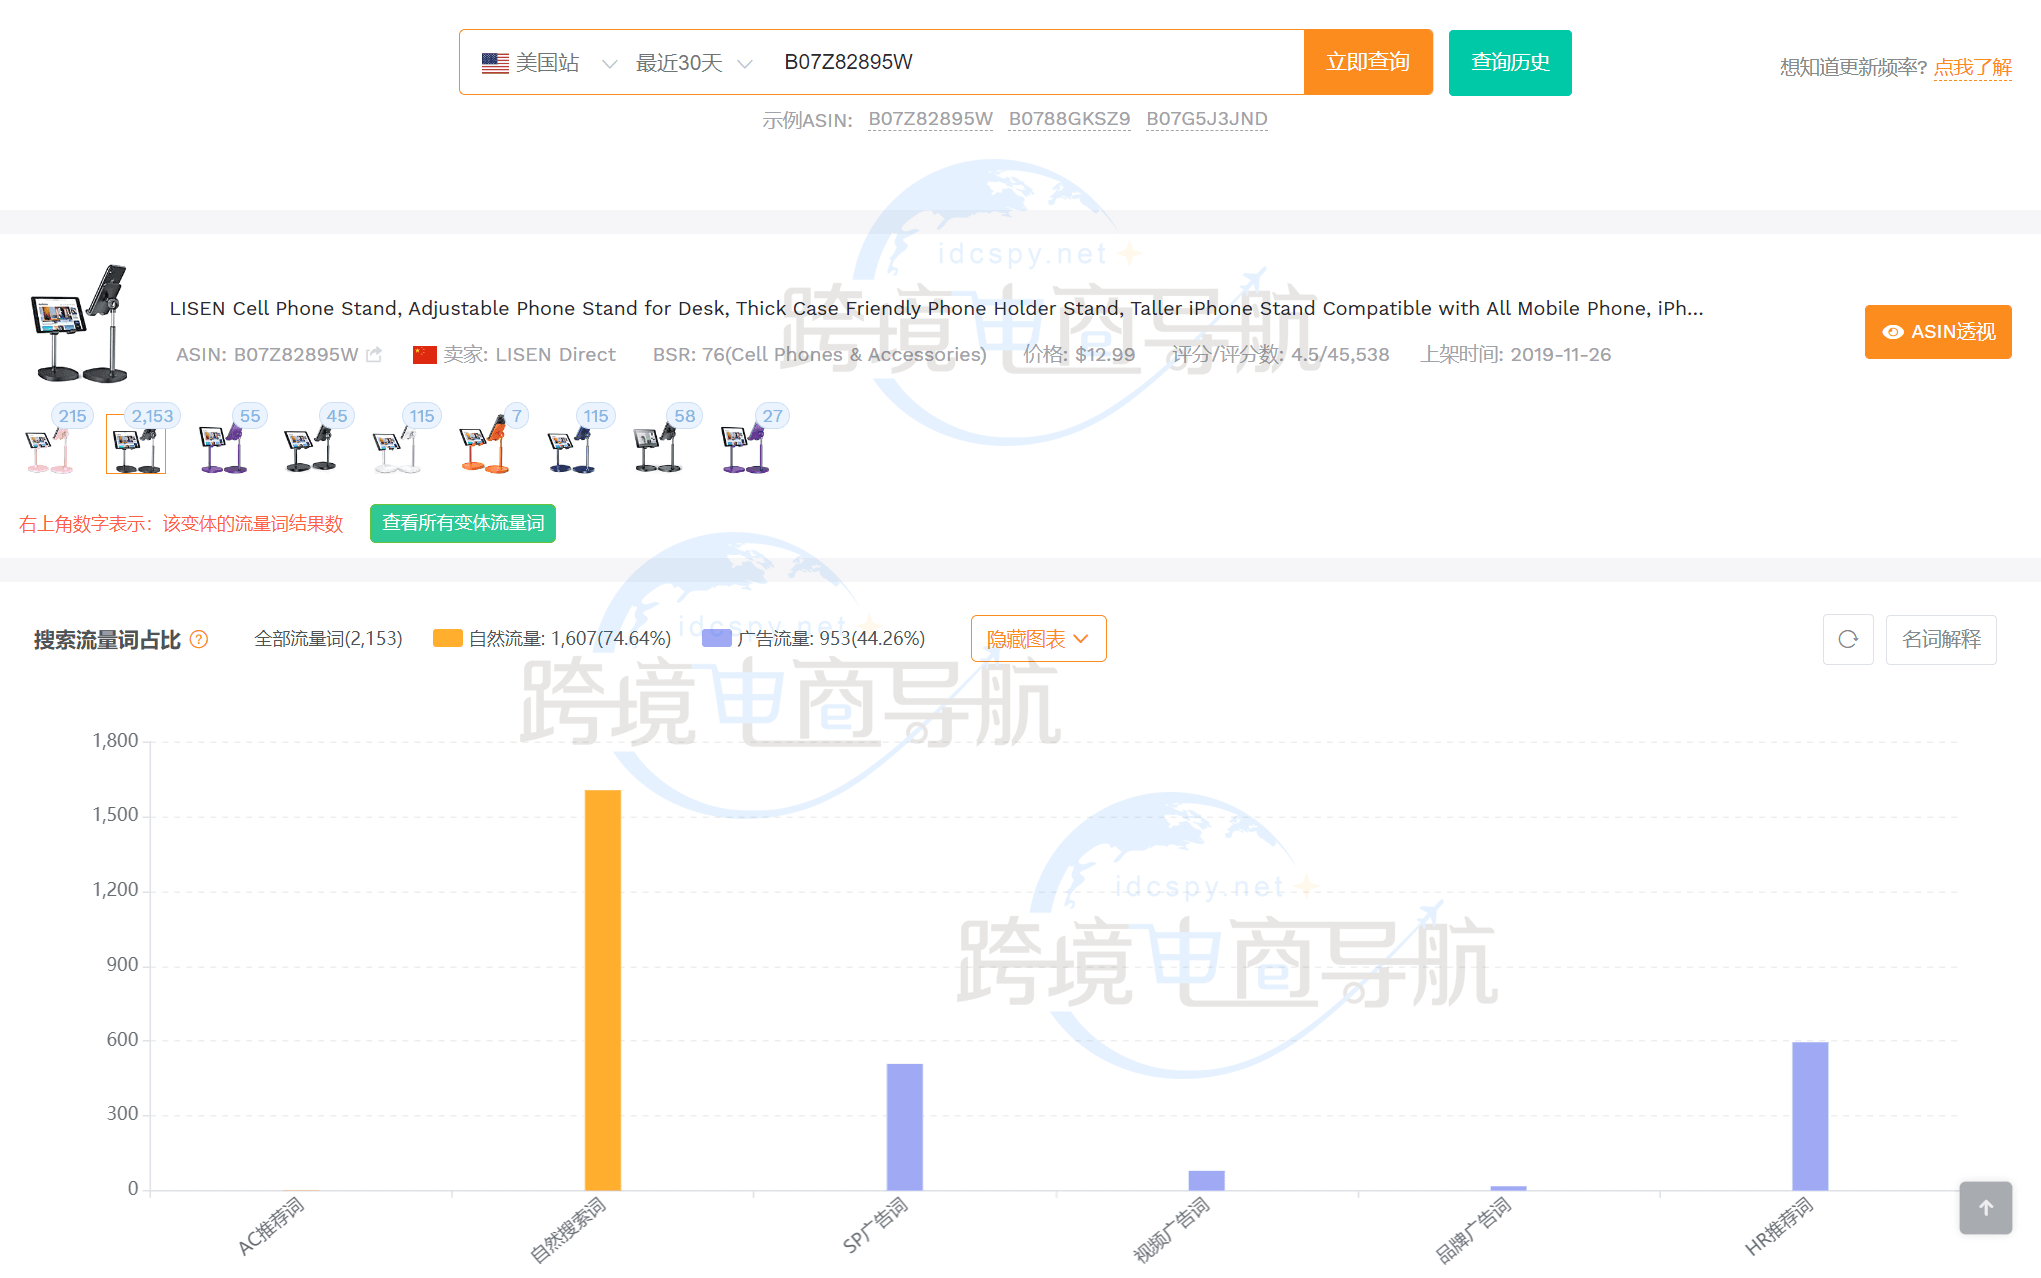
Task: Select the orange stand variant with 7
Action: tap(485, 448)
